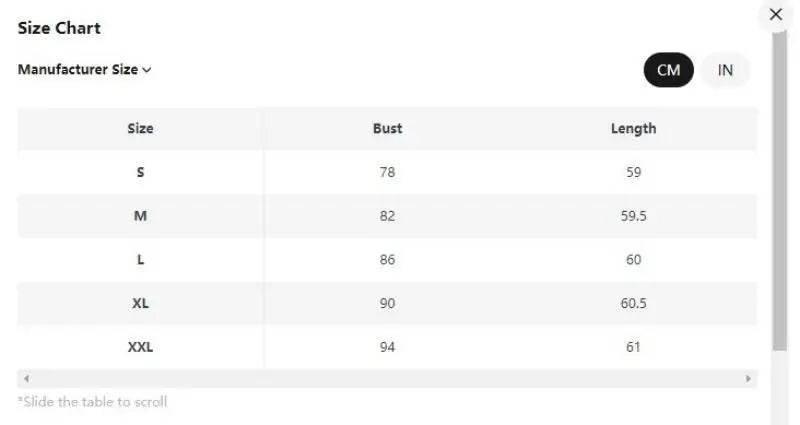800x425 pixels.
Task: Click the right scroll arrow under the table
Action: 748,379
